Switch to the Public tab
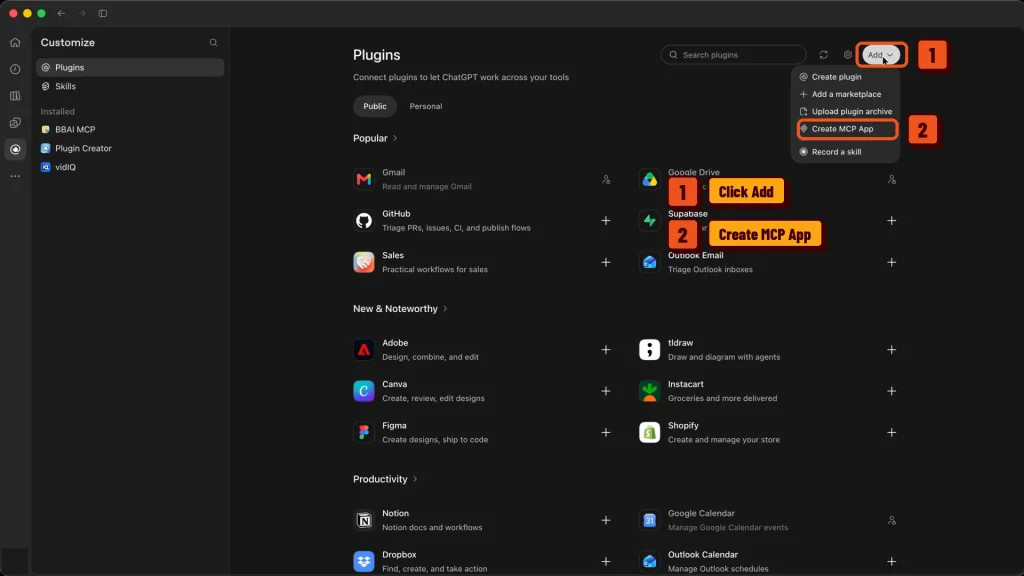This screenshot has height=576, width=1024. tap(375, 106)
